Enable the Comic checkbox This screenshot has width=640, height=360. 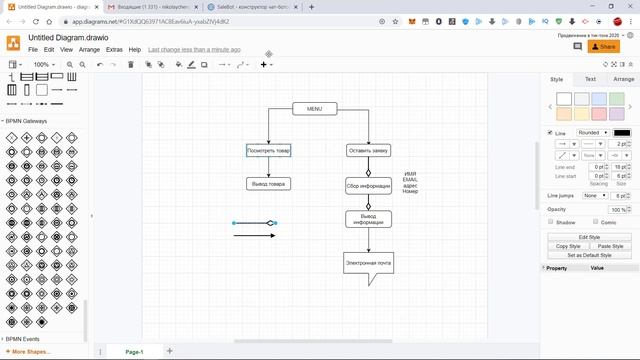tap(596, 222)
